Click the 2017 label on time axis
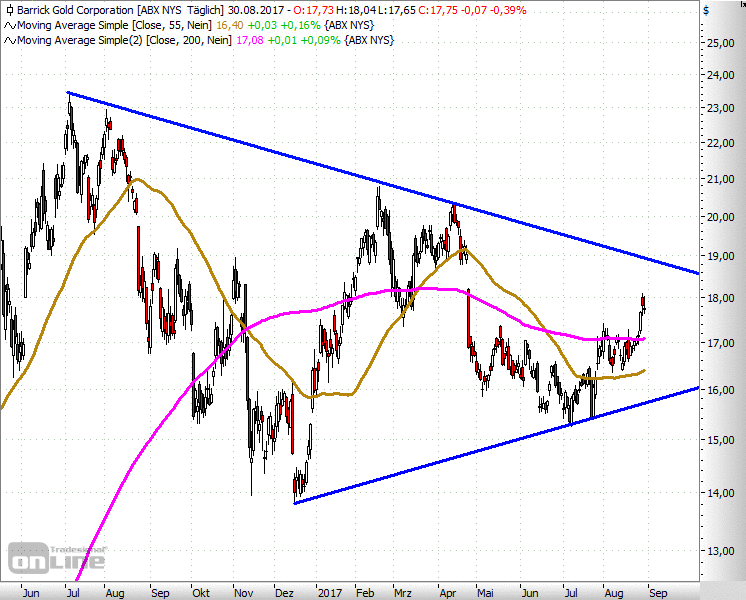This screenshot has height=600, width=746. click(x=330, y=593)
